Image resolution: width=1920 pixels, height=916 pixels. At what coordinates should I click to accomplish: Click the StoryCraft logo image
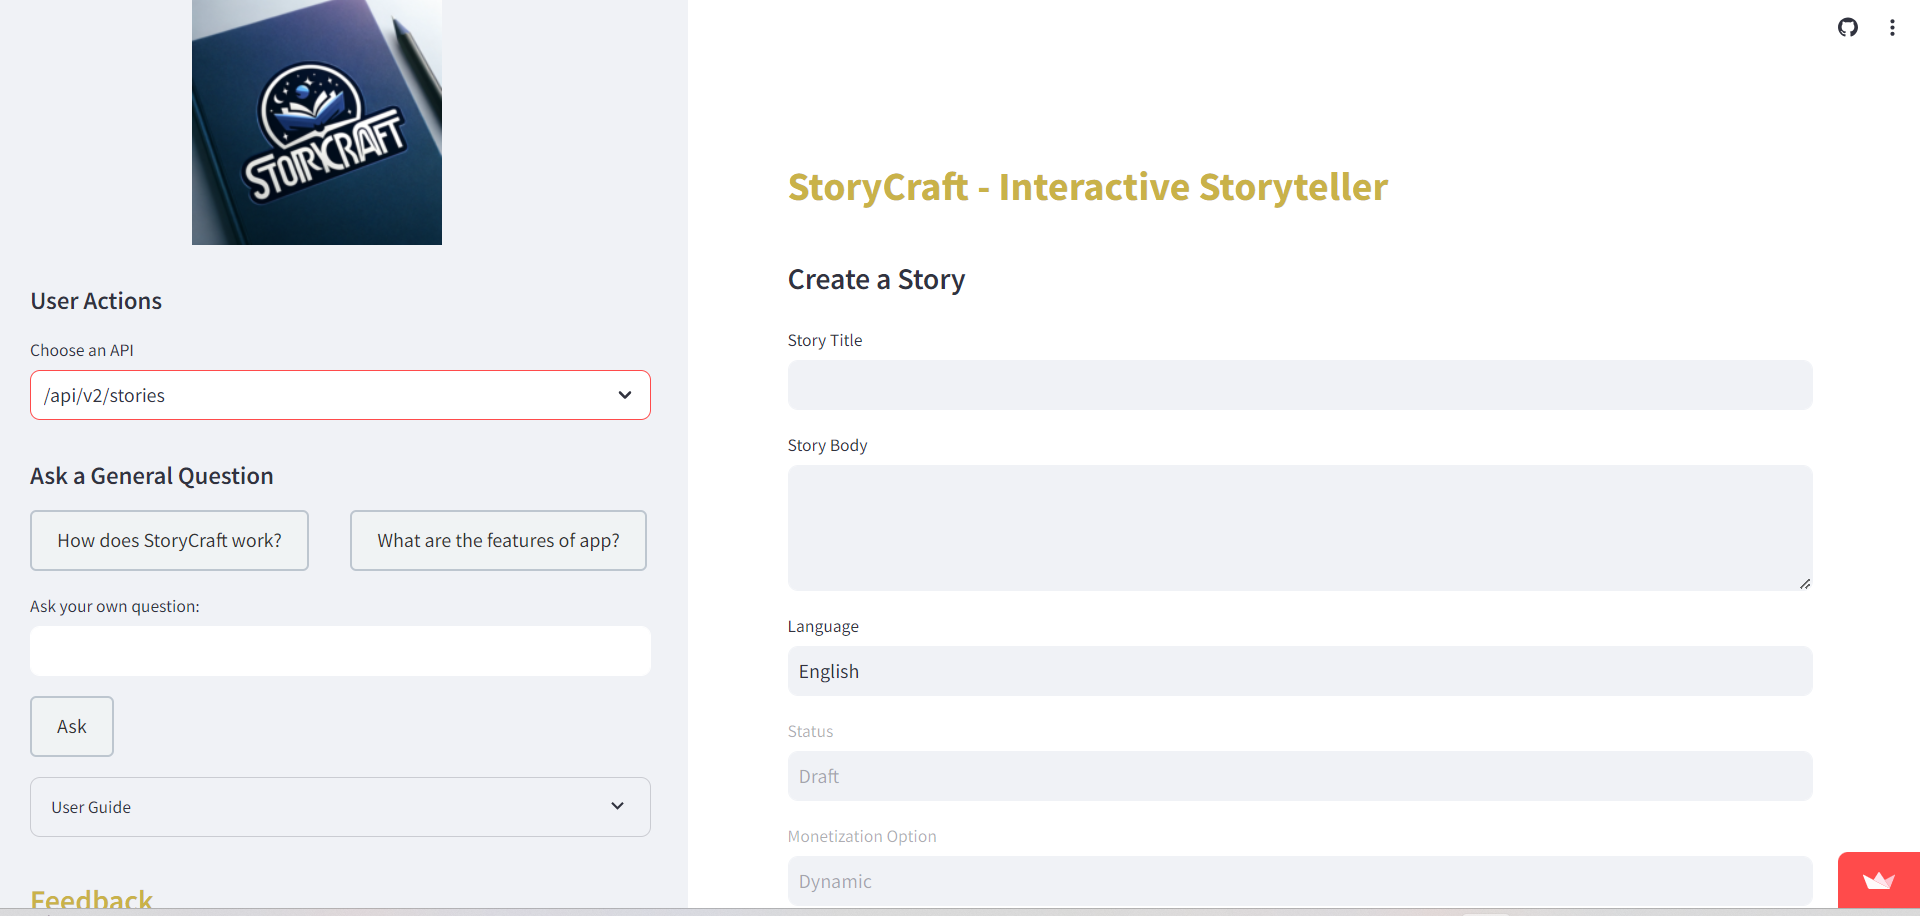click(x=316, y=122)
